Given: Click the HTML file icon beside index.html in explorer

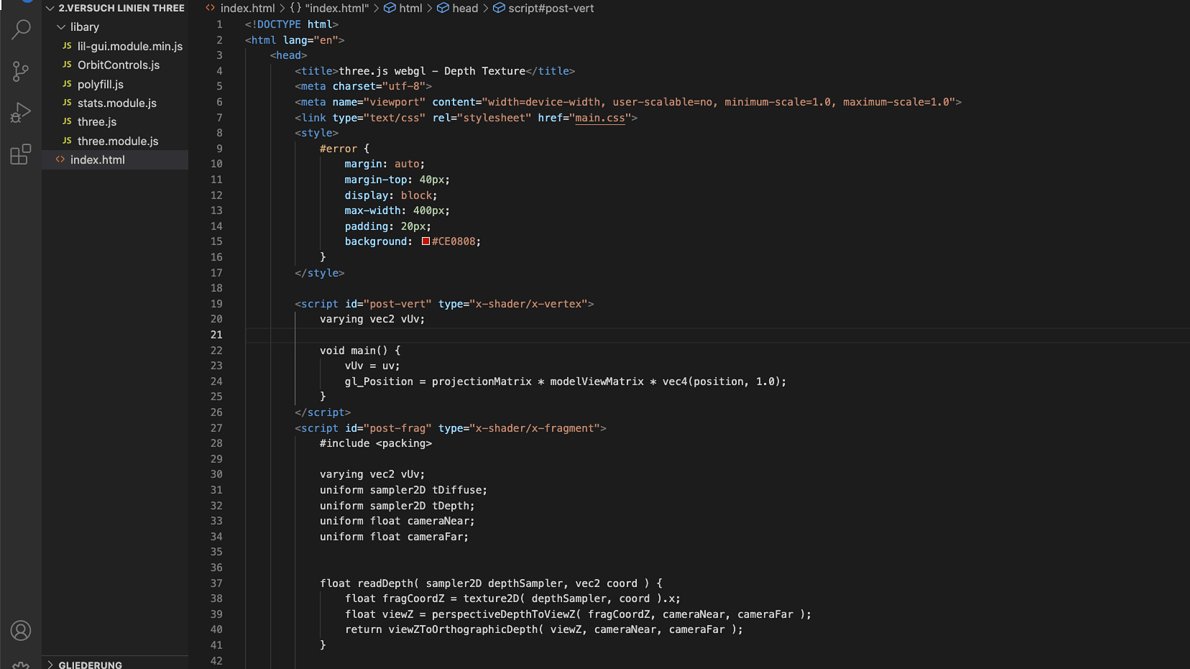Looking at the screenshot, I should (x=60, y=160).
